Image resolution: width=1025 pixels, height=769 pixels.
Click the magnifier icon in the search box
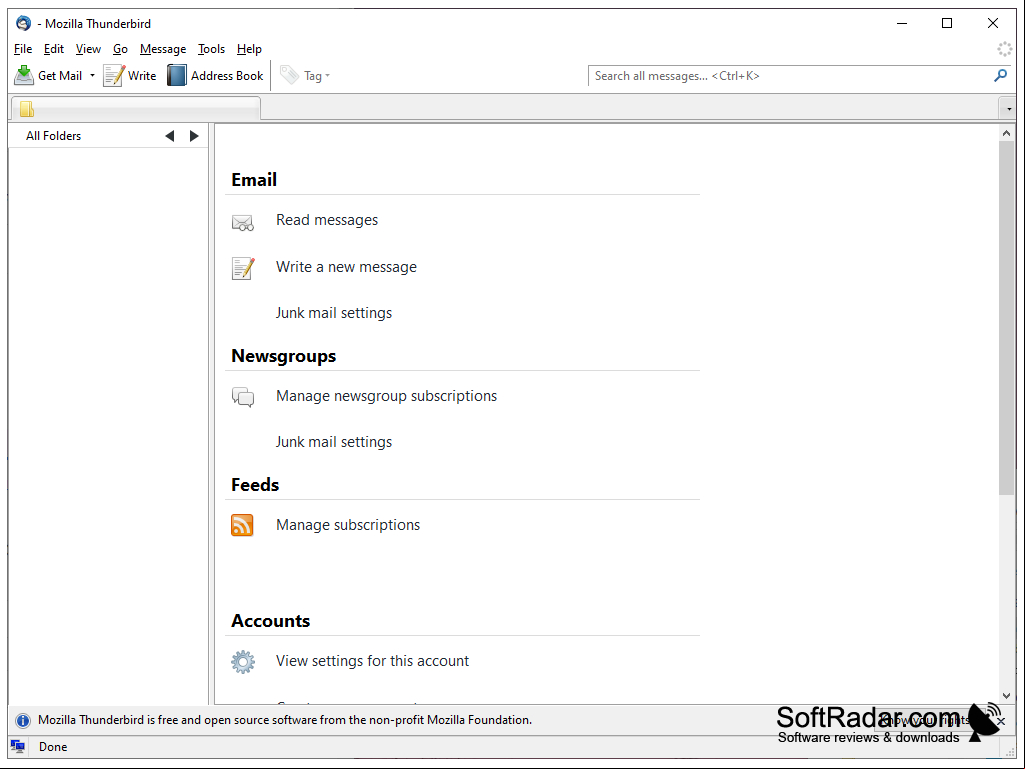[x=1000, y=76]
